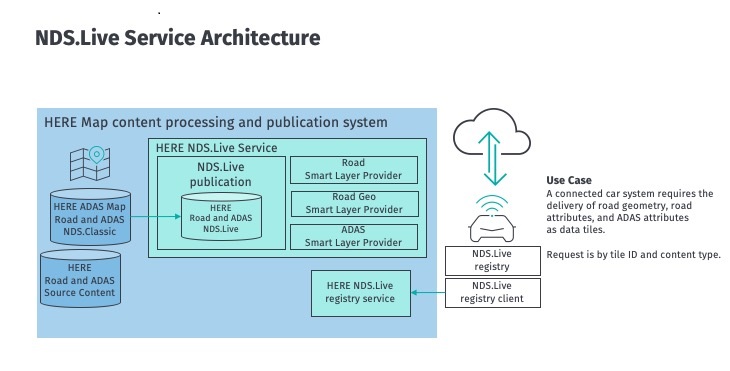
Task: Click the connected car icon
Action: pos(492,229)
